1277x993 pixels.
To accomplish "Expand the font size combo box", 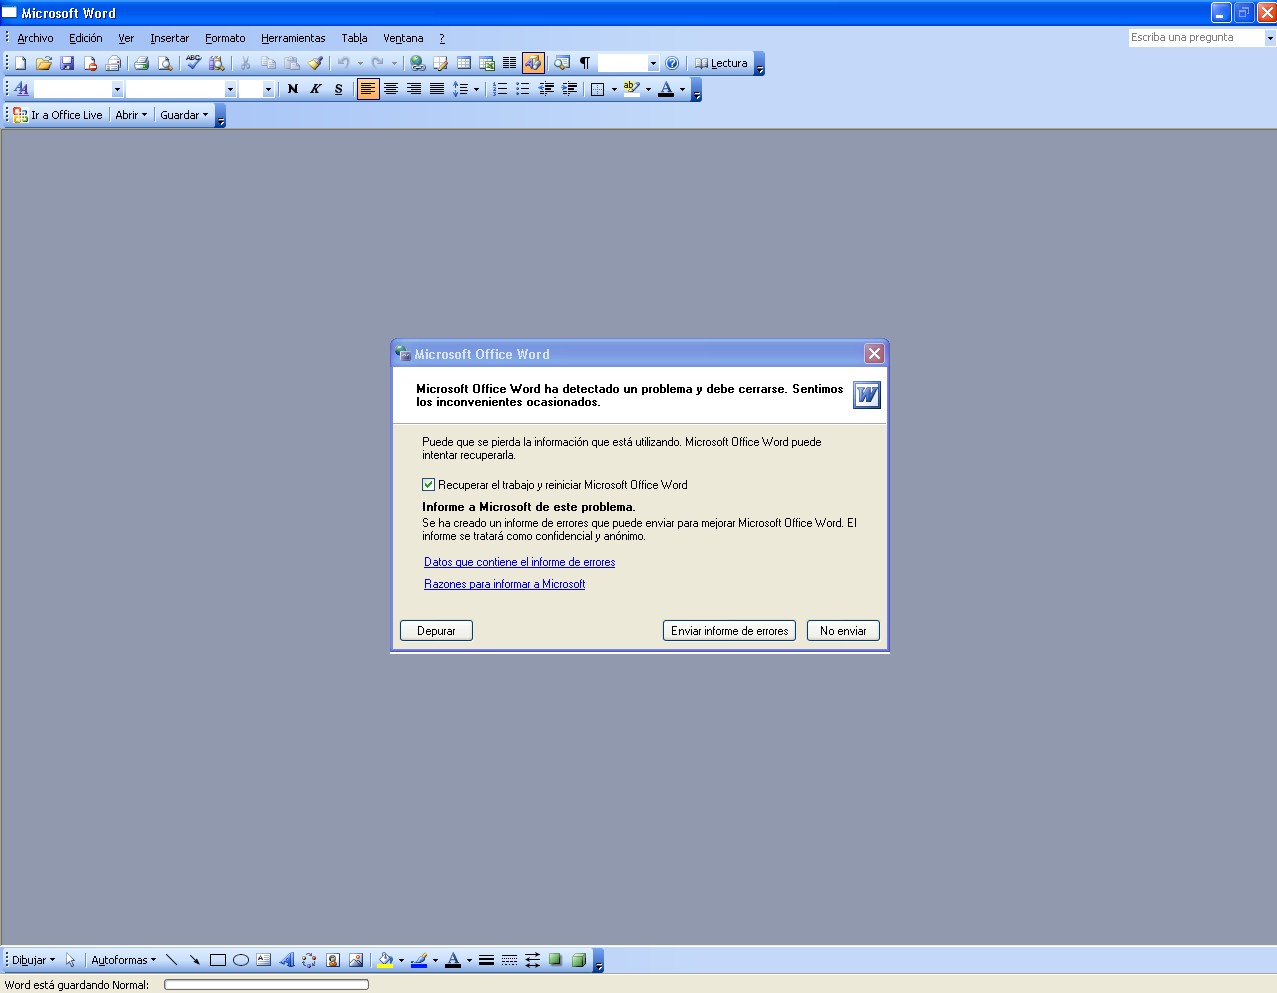I will click(268, 89).
